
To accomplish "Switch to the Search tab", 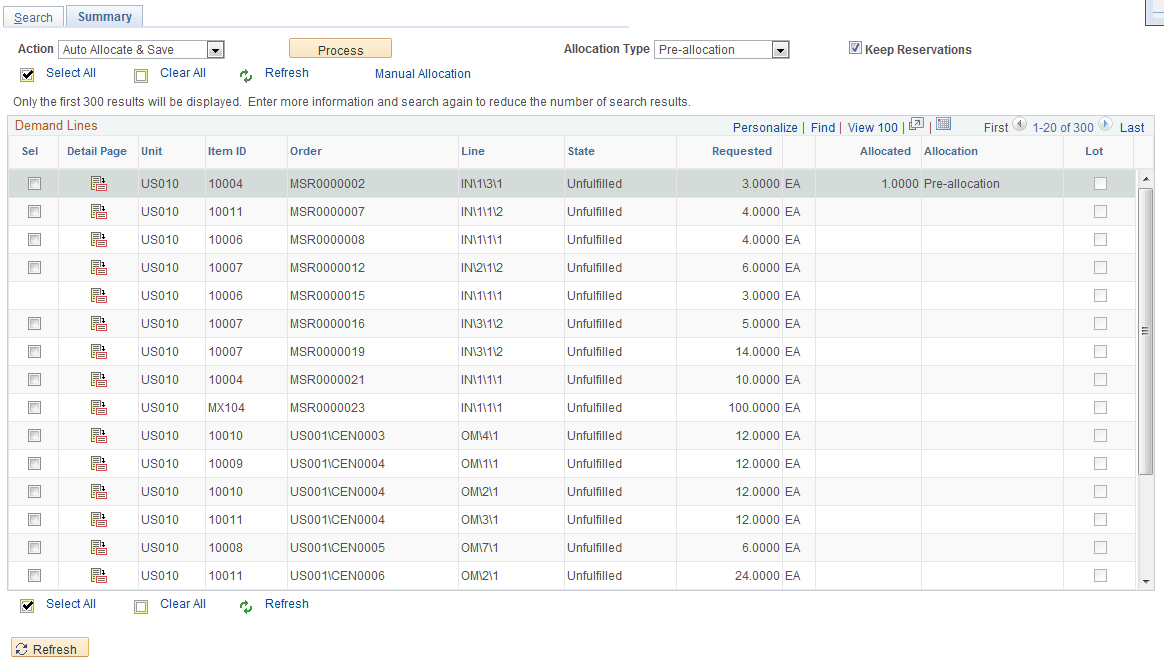I will point(33,17).
